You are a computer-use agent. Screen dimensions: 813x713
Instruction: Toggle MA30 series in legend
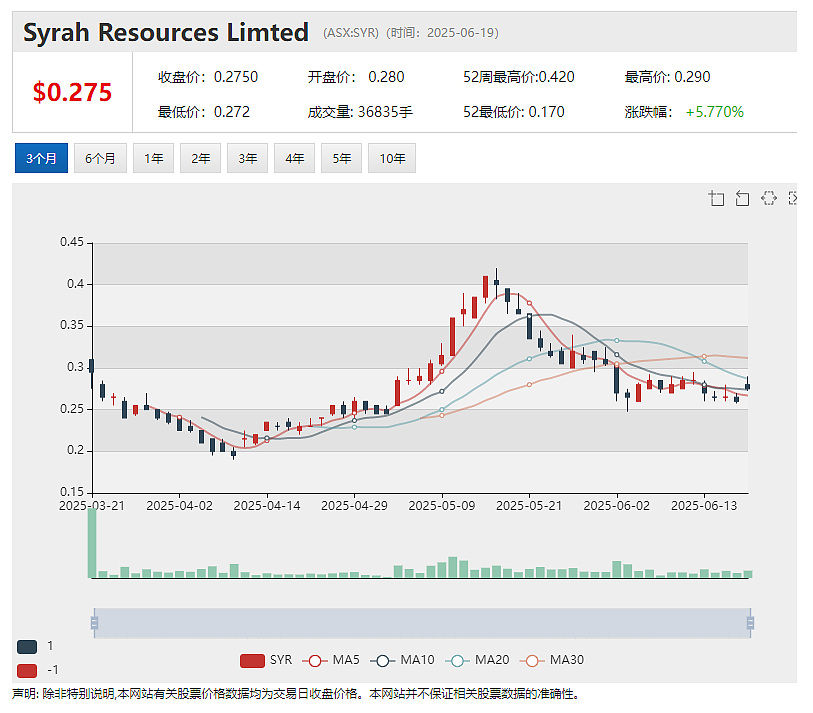coord(552,660)
